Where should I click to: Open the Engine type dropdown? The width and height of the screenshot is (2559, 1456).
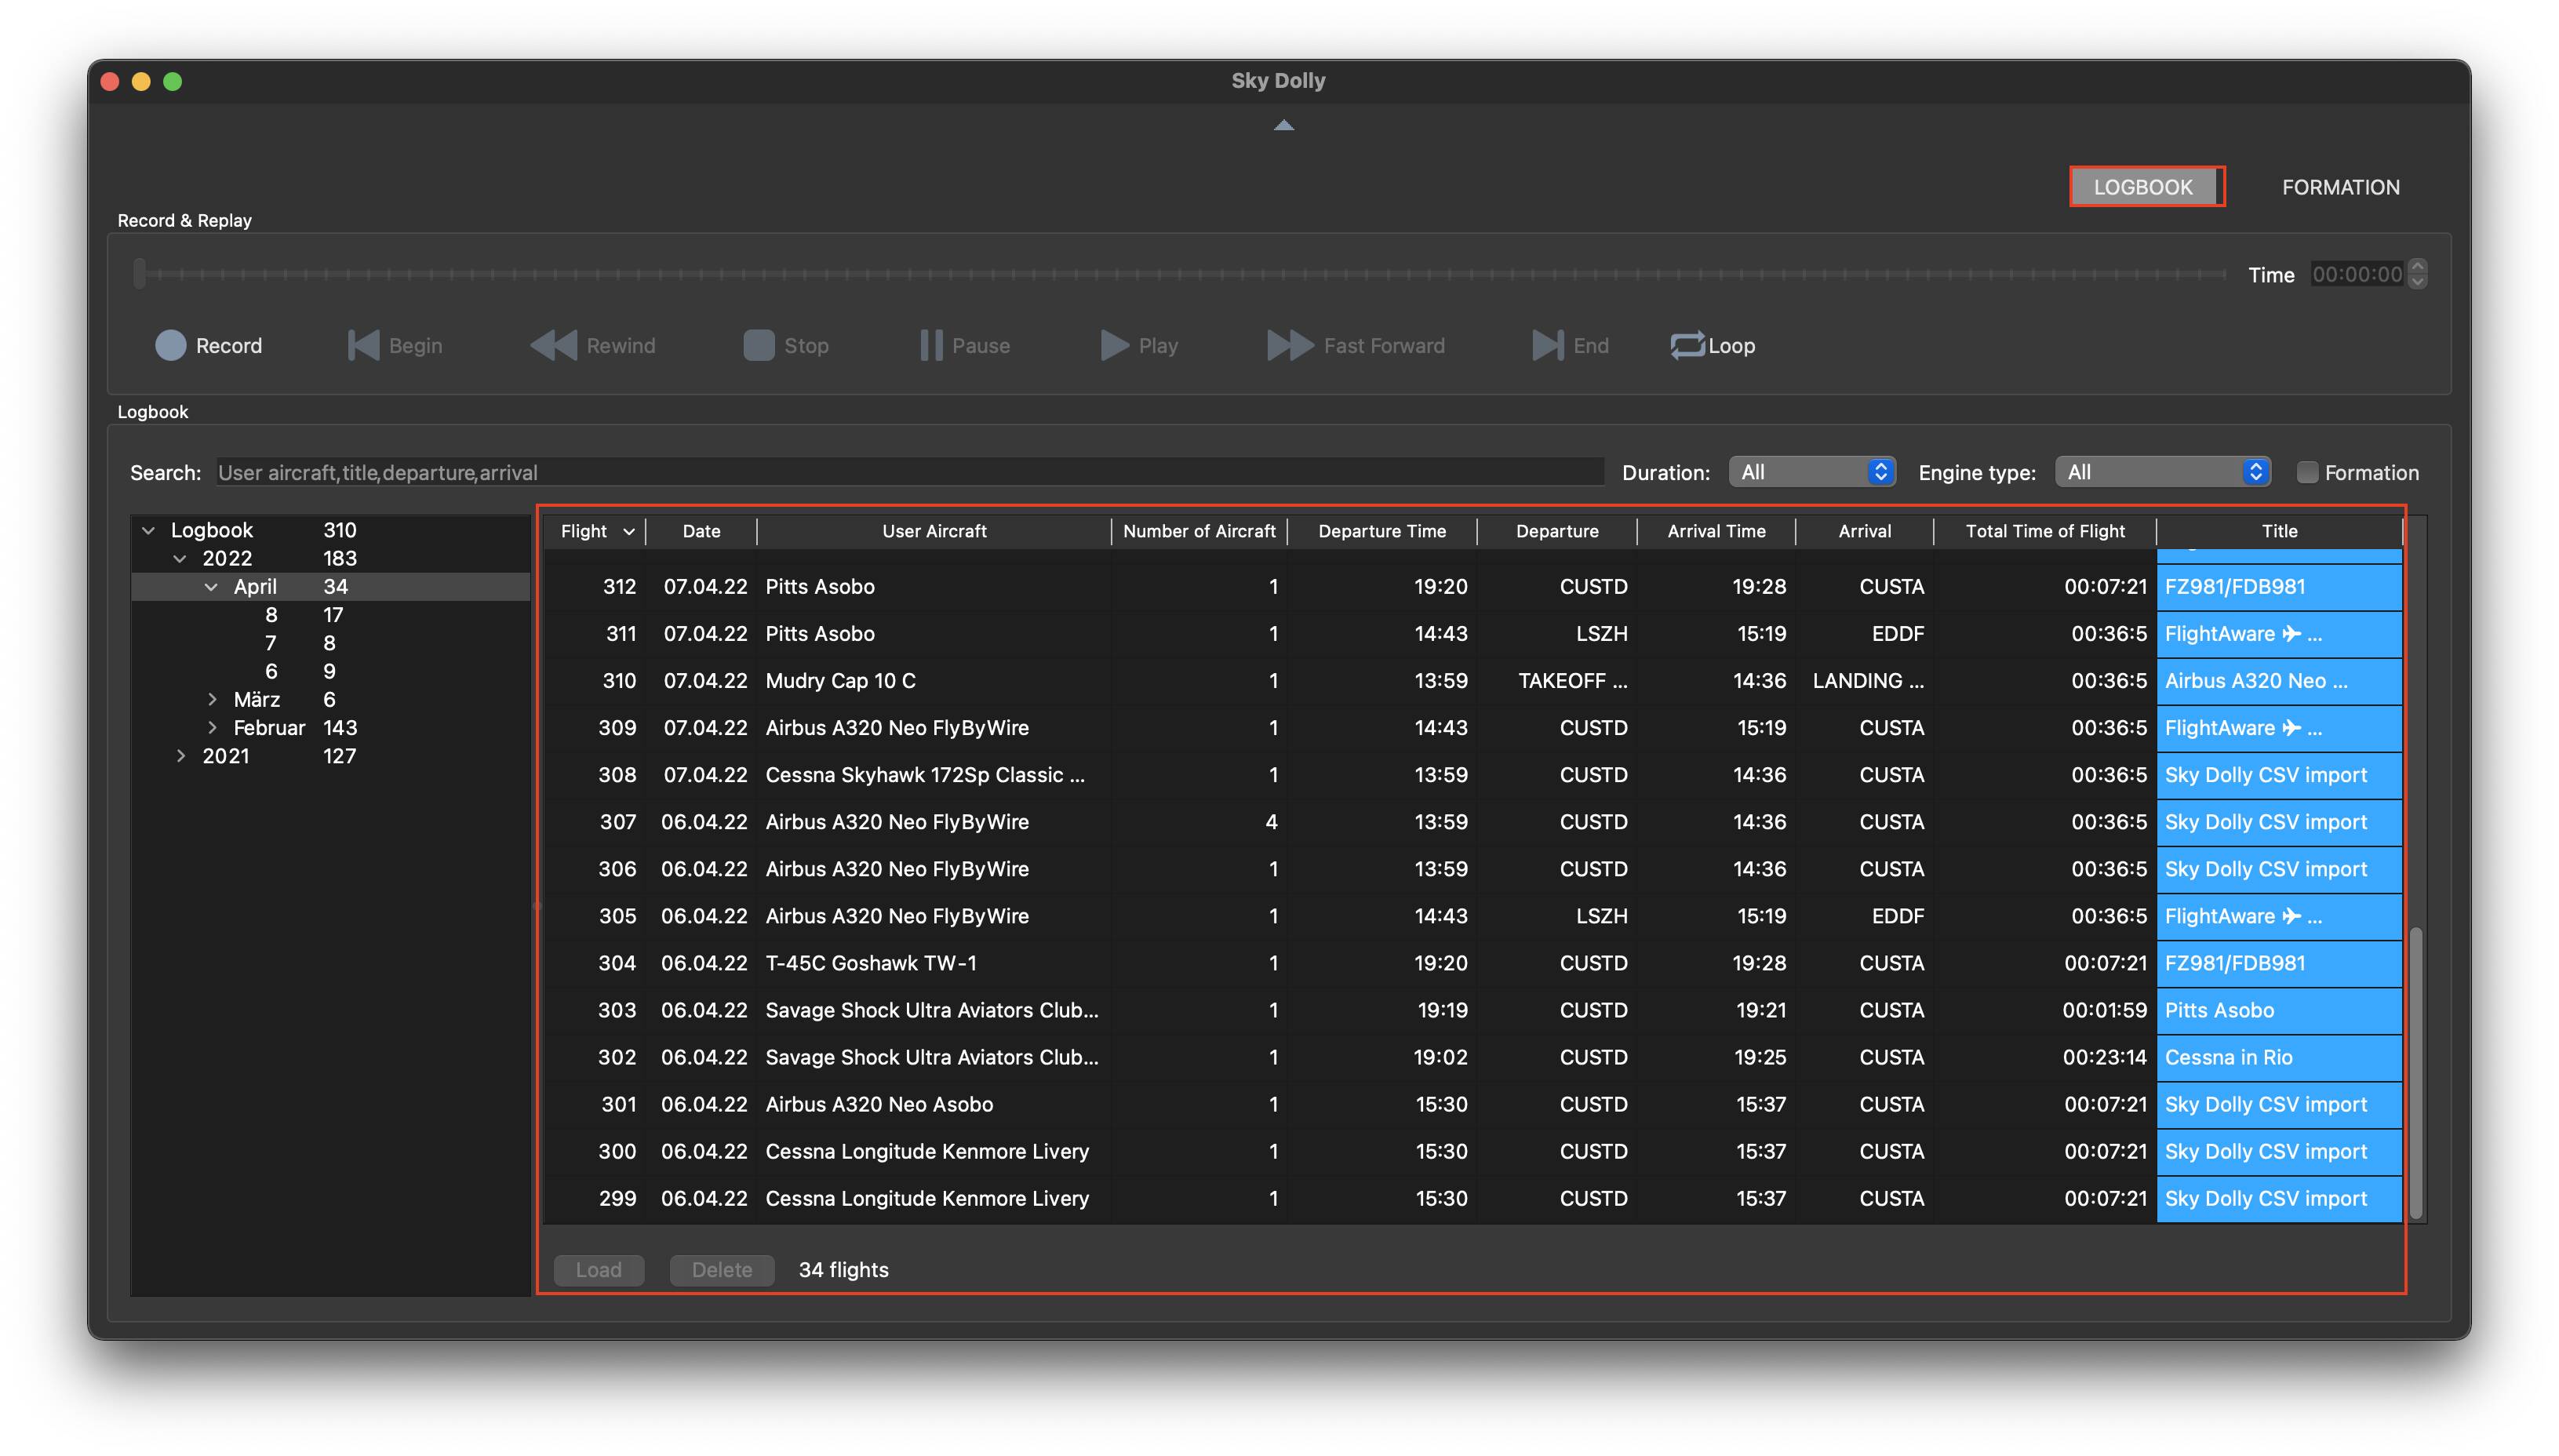pos(2161,472)
